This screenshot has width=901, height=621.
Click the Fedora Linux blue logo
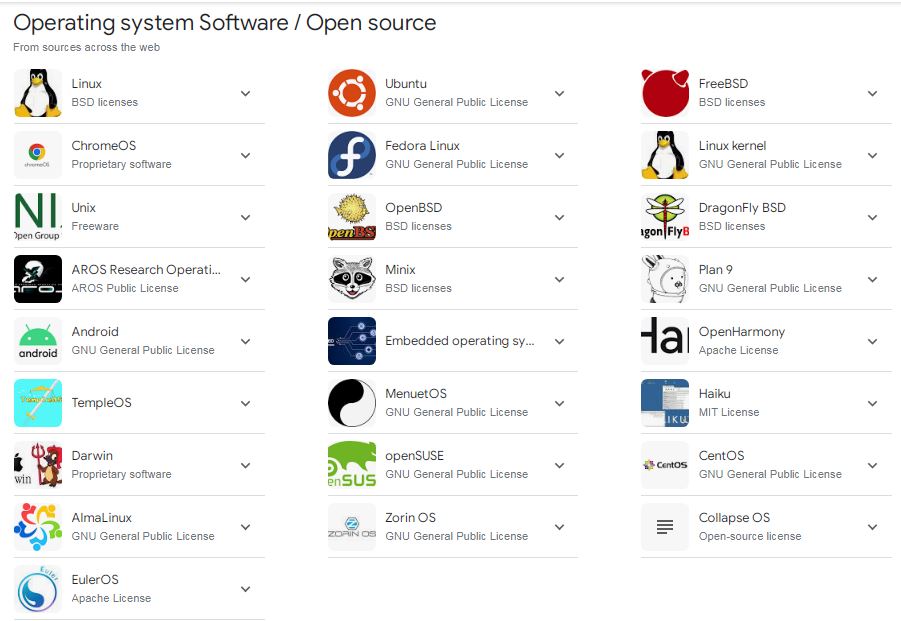[352, 155]
